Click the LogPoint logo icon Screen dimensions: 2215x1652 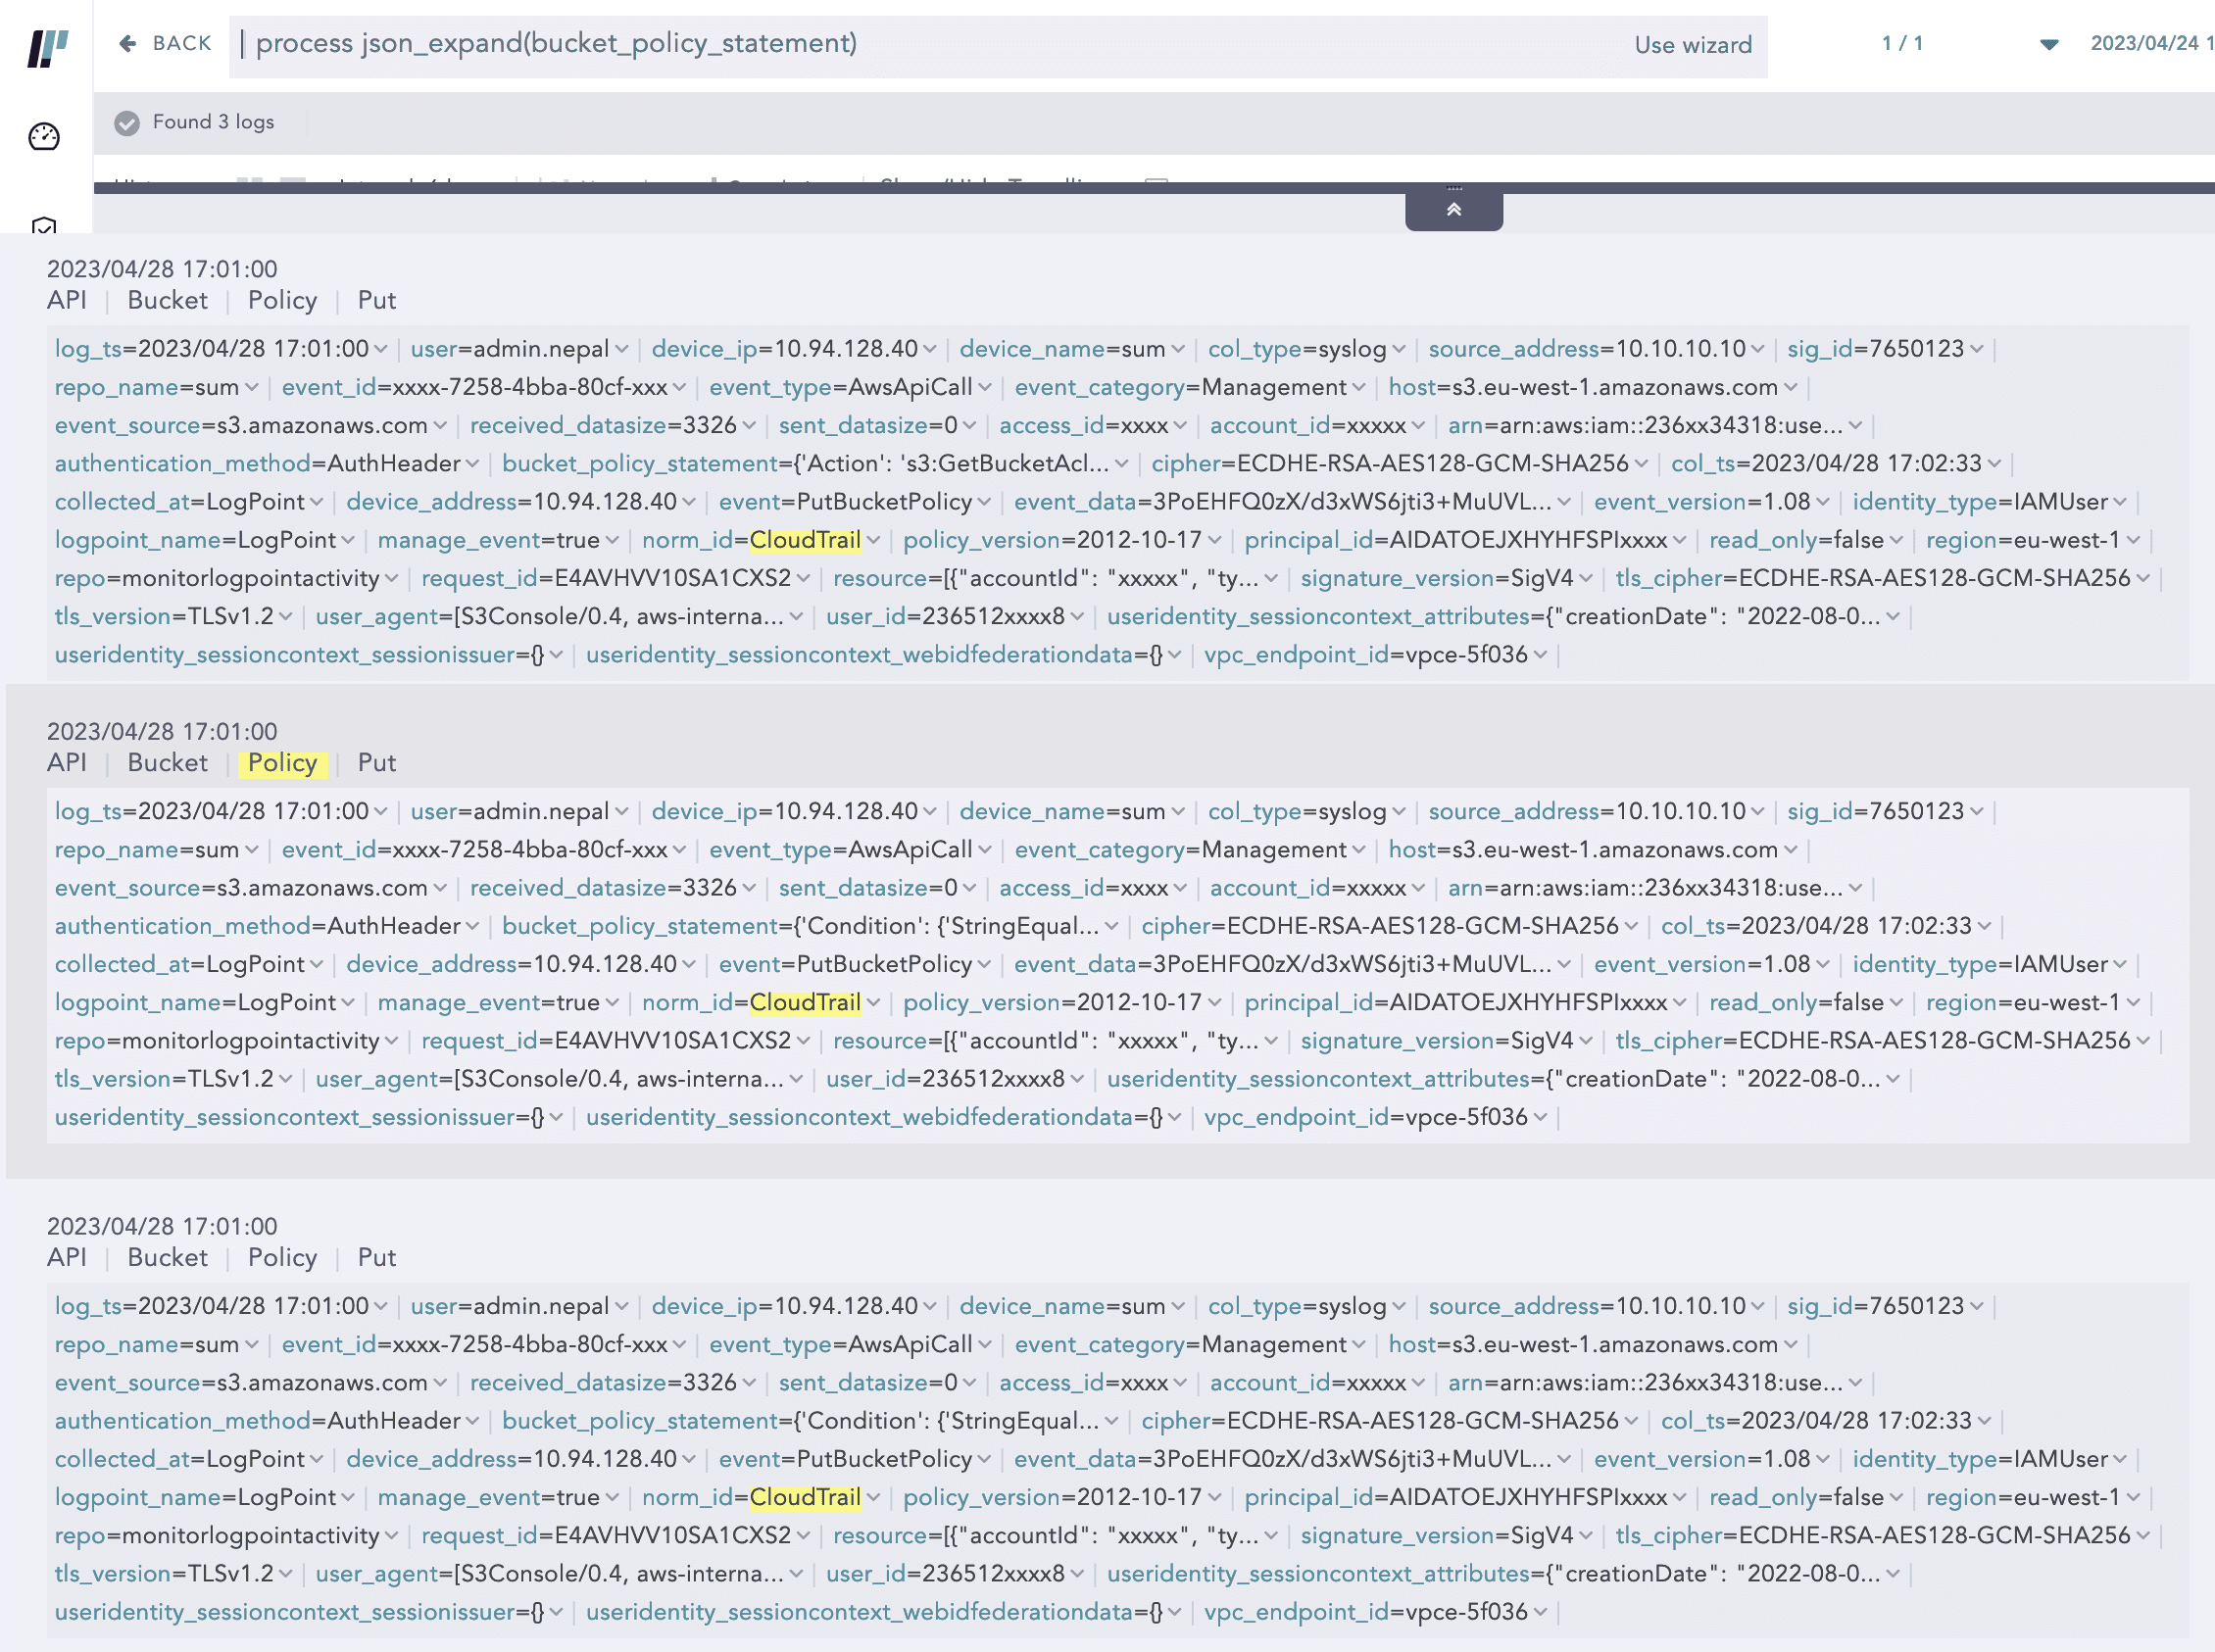click(x=47, y=47)
